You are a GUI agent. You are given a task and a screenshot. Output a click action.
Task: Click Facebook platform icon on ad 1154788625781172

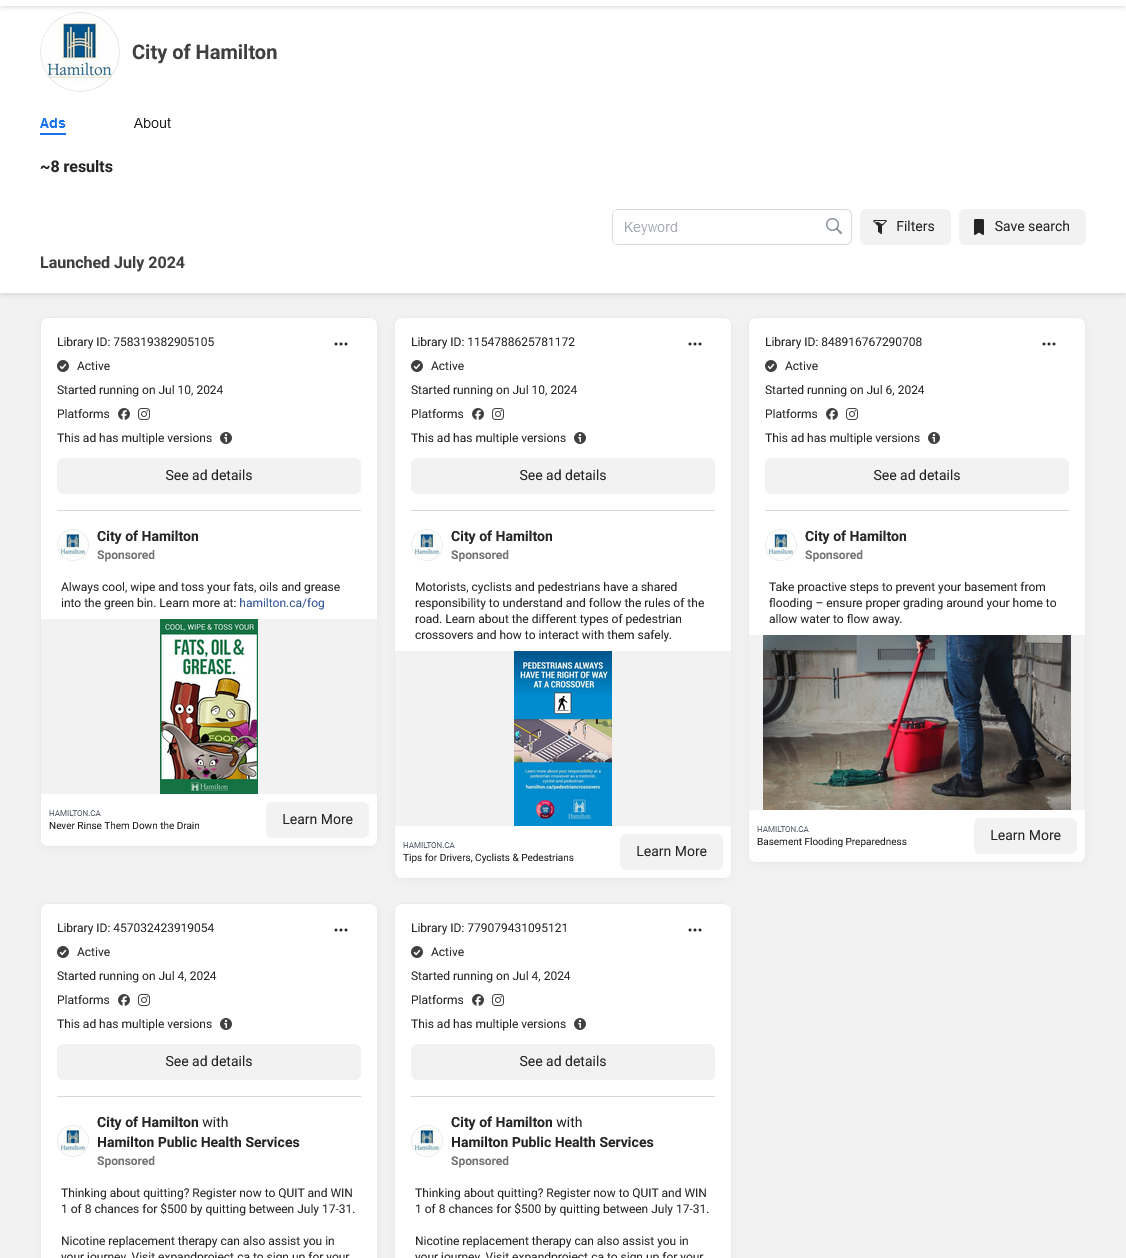pos(478,414)
